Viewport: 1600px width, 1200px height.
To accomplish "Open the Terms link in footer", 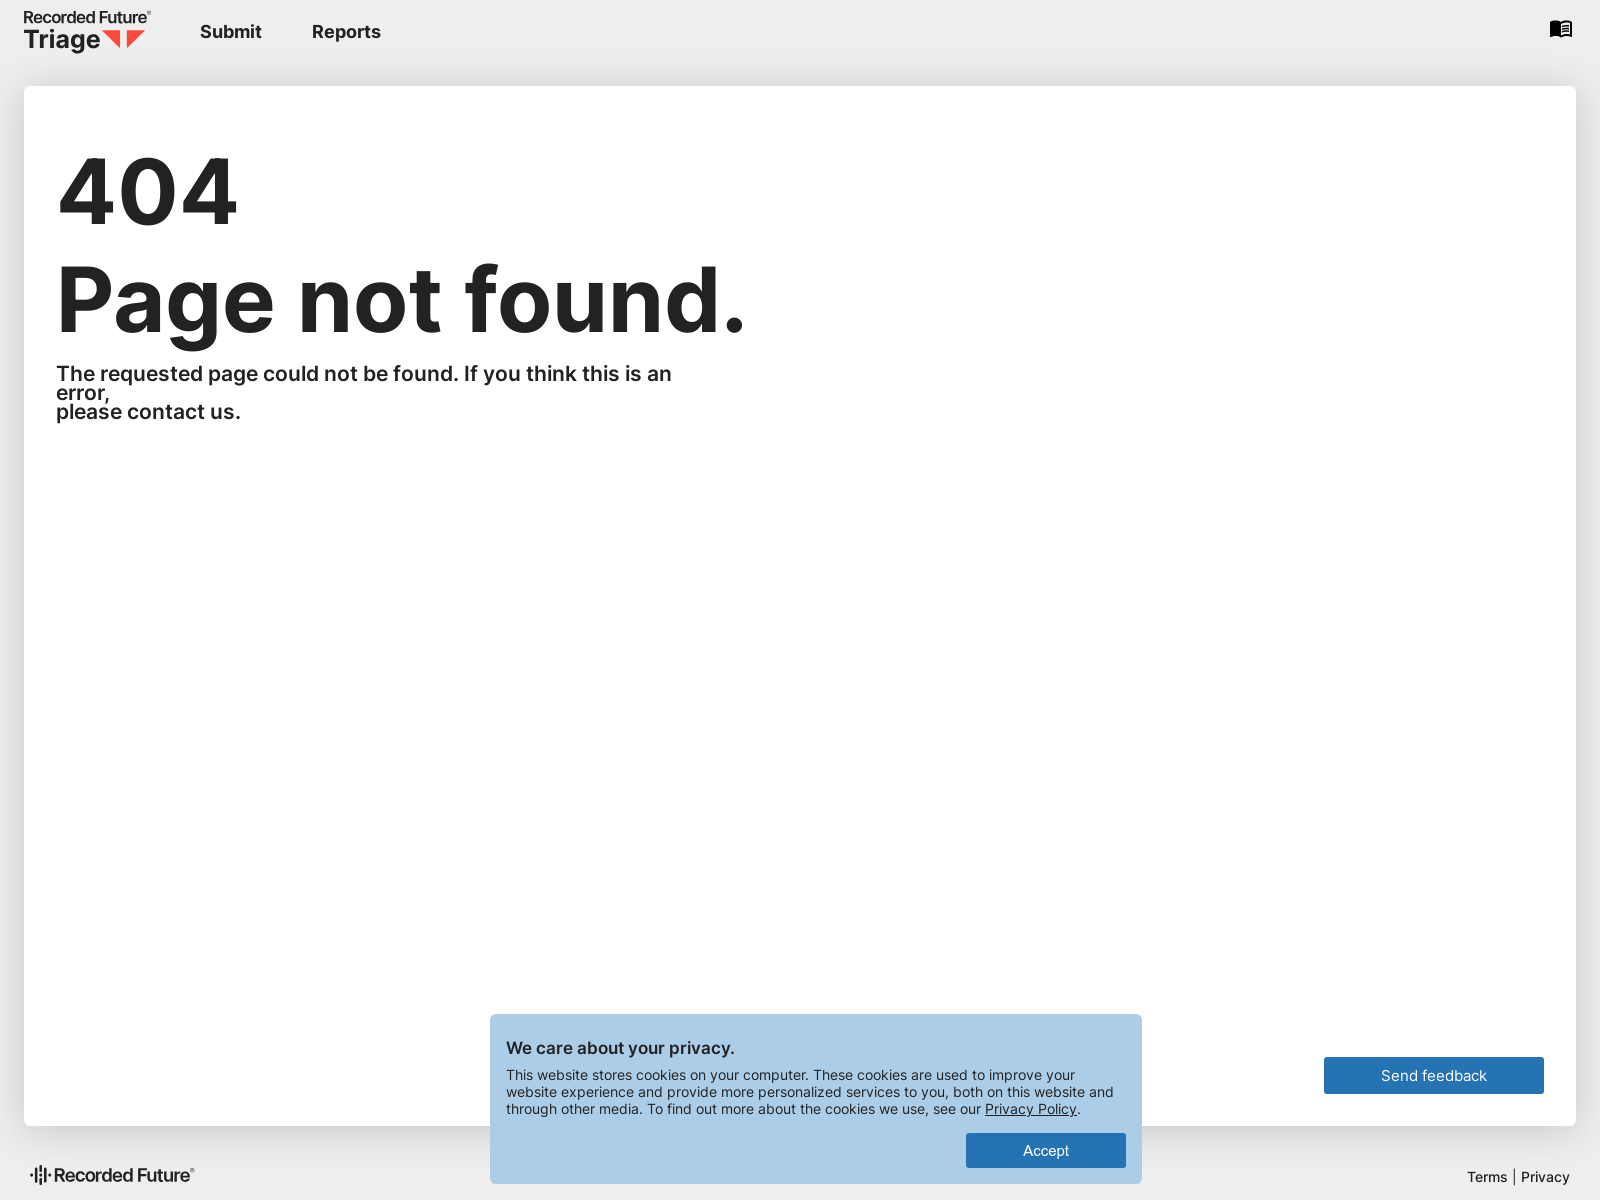I will (x=1487, y=1177).
